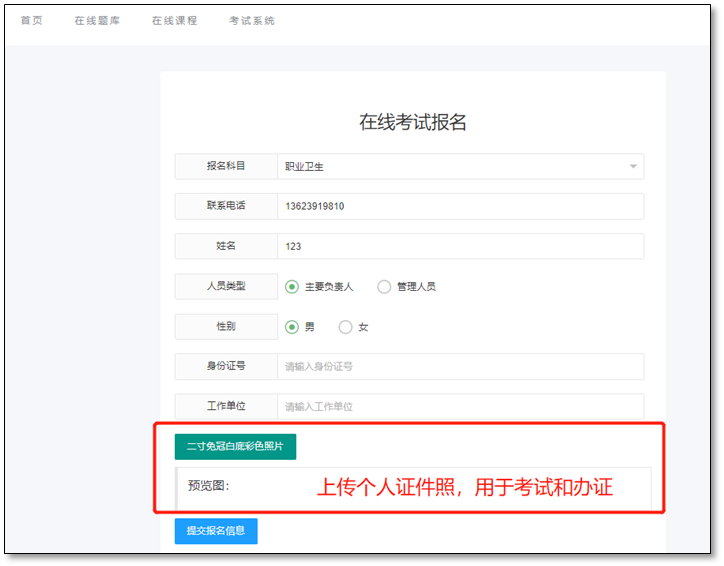Focus the 工作单位 input field
This screenshot has width=724, height=566.
460,407
